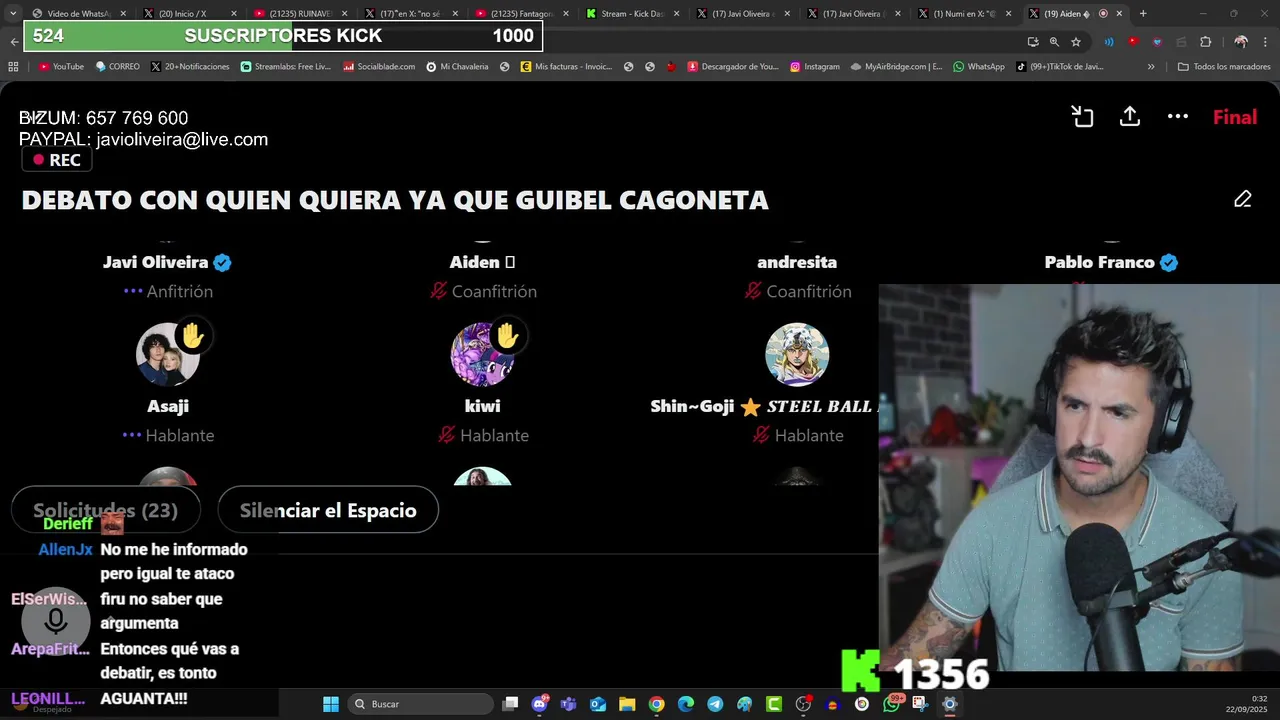Click the red Final button to end the Space
This screenshot has height=720, width=1280.
1235,117
